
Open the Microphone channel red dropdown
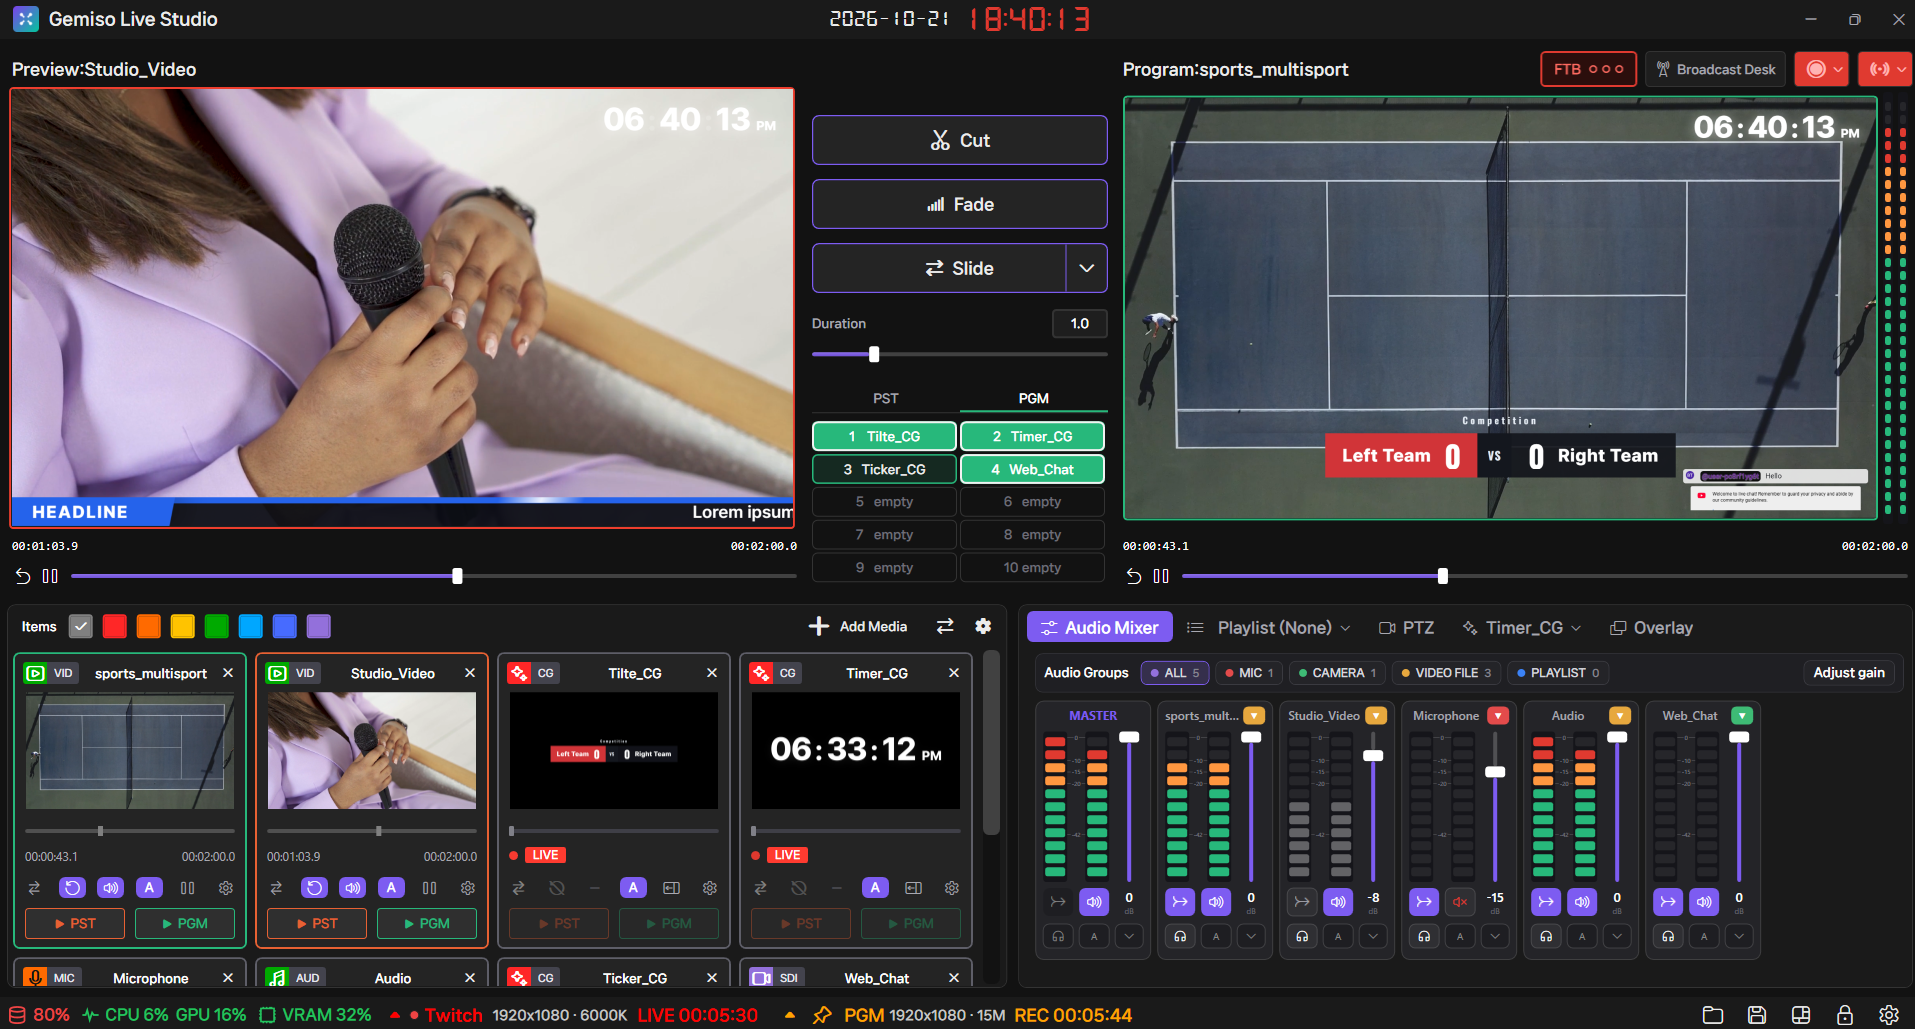[x=1498, y=716]
